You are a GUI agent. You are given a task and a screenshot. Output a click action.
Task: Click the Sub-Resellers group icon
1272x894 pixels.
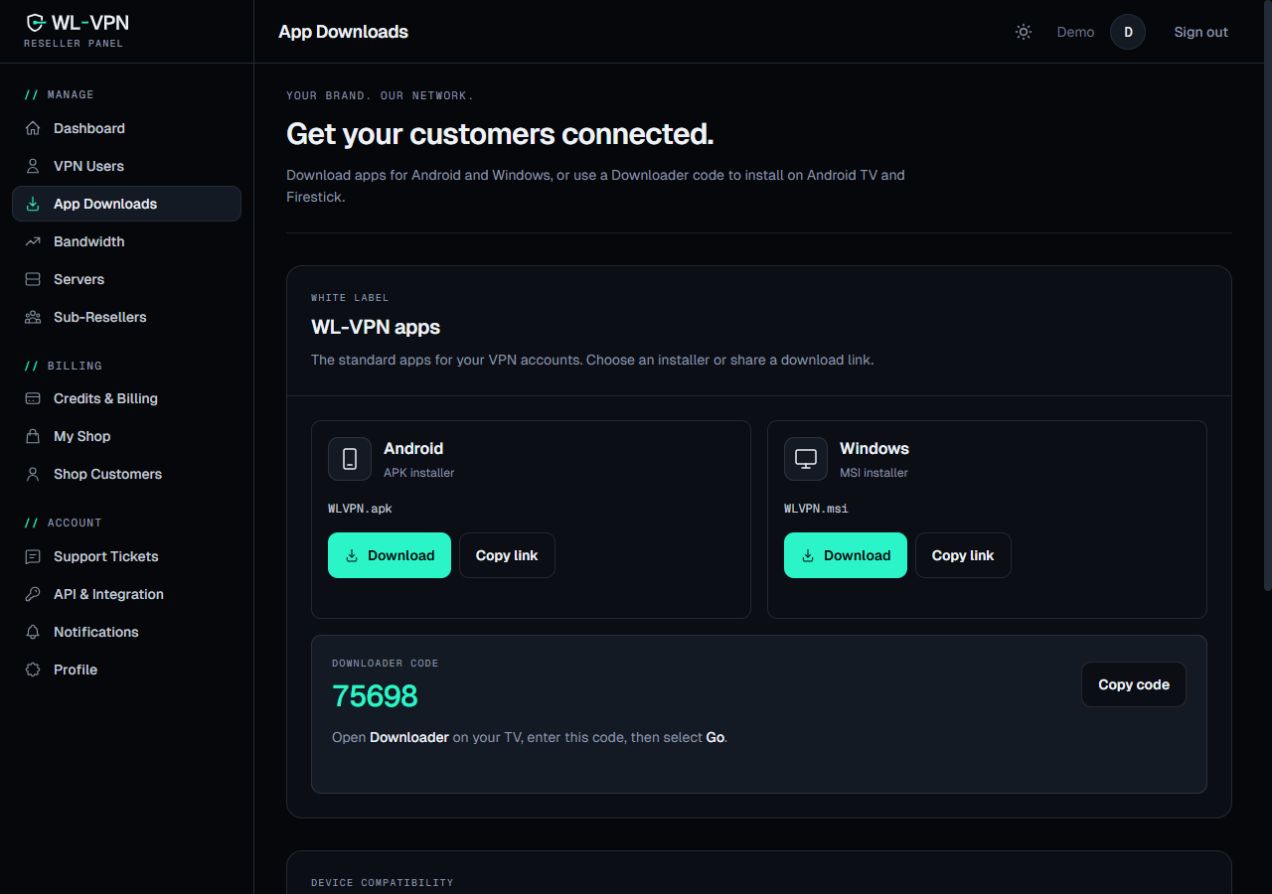tap(33, 317)
